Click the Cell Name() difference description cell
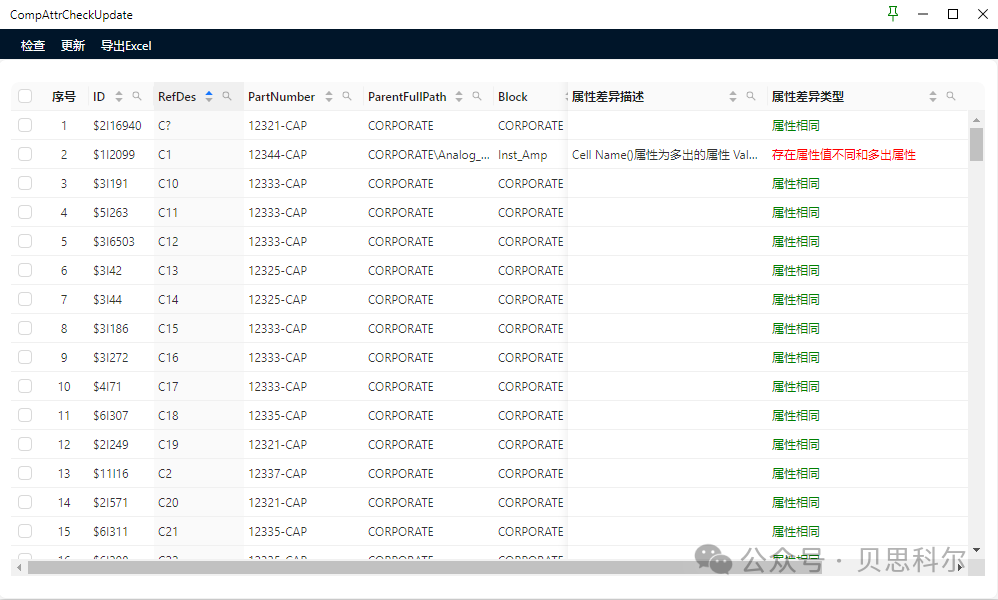 click(x=664, y=155)
